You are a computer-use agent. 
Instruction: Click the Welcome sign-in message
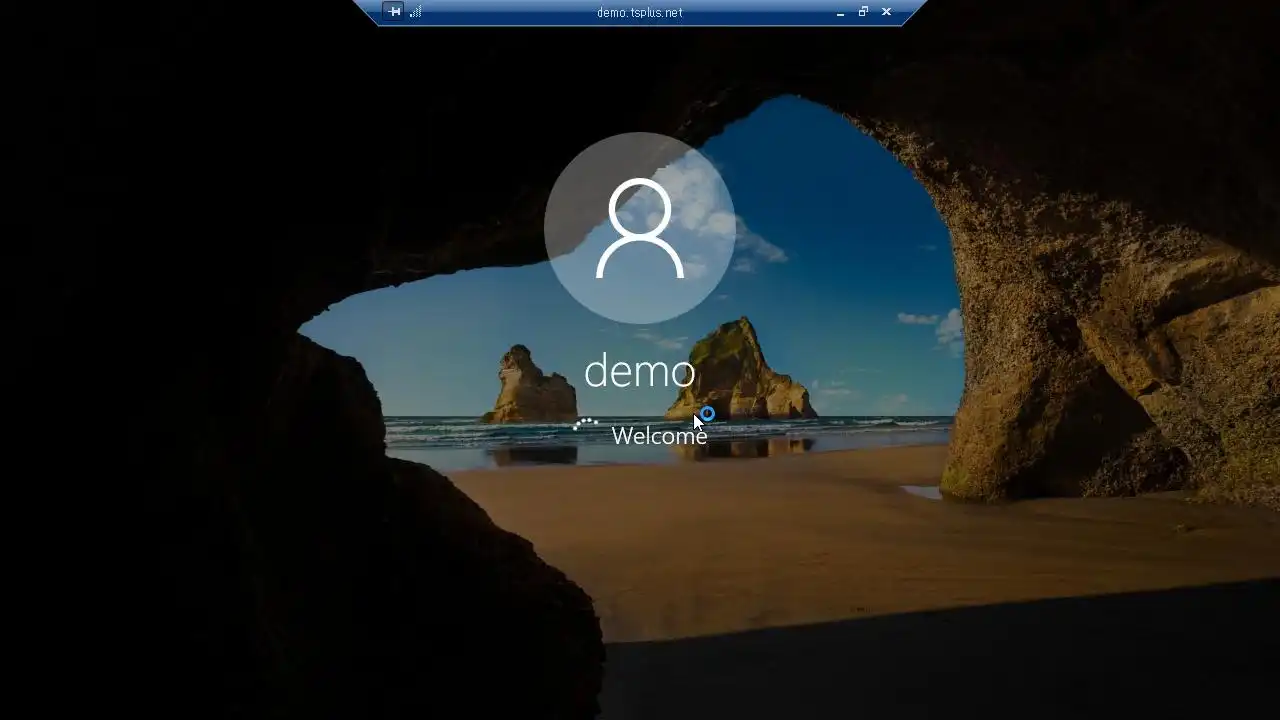click(x=659, y=436)
